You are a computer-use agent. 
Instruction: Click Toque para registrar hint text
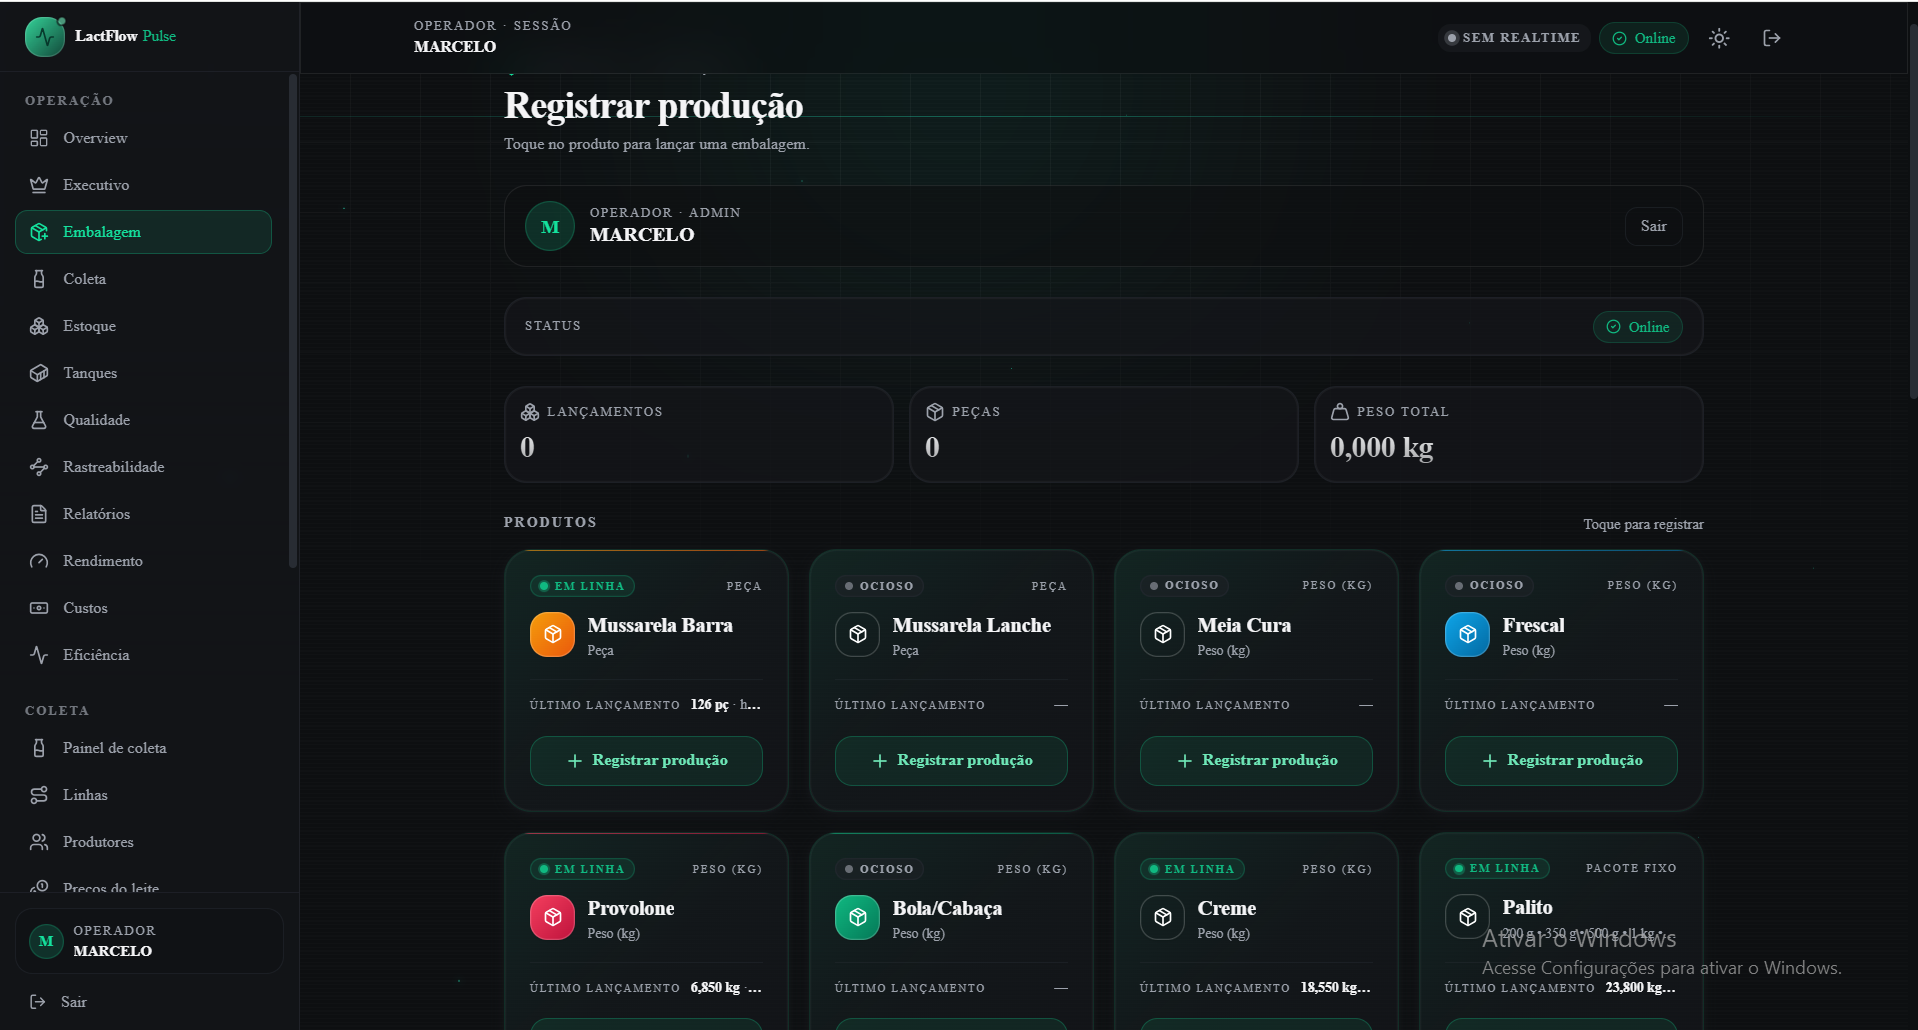pyautogui.click(x=1643, y=524)
